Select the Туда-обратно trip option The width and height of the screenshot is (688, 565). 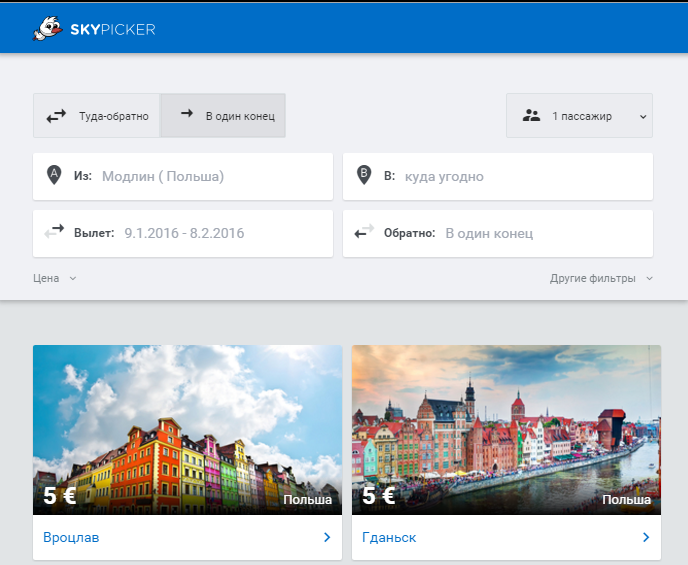pyautogui.click(x=97, y=116)
